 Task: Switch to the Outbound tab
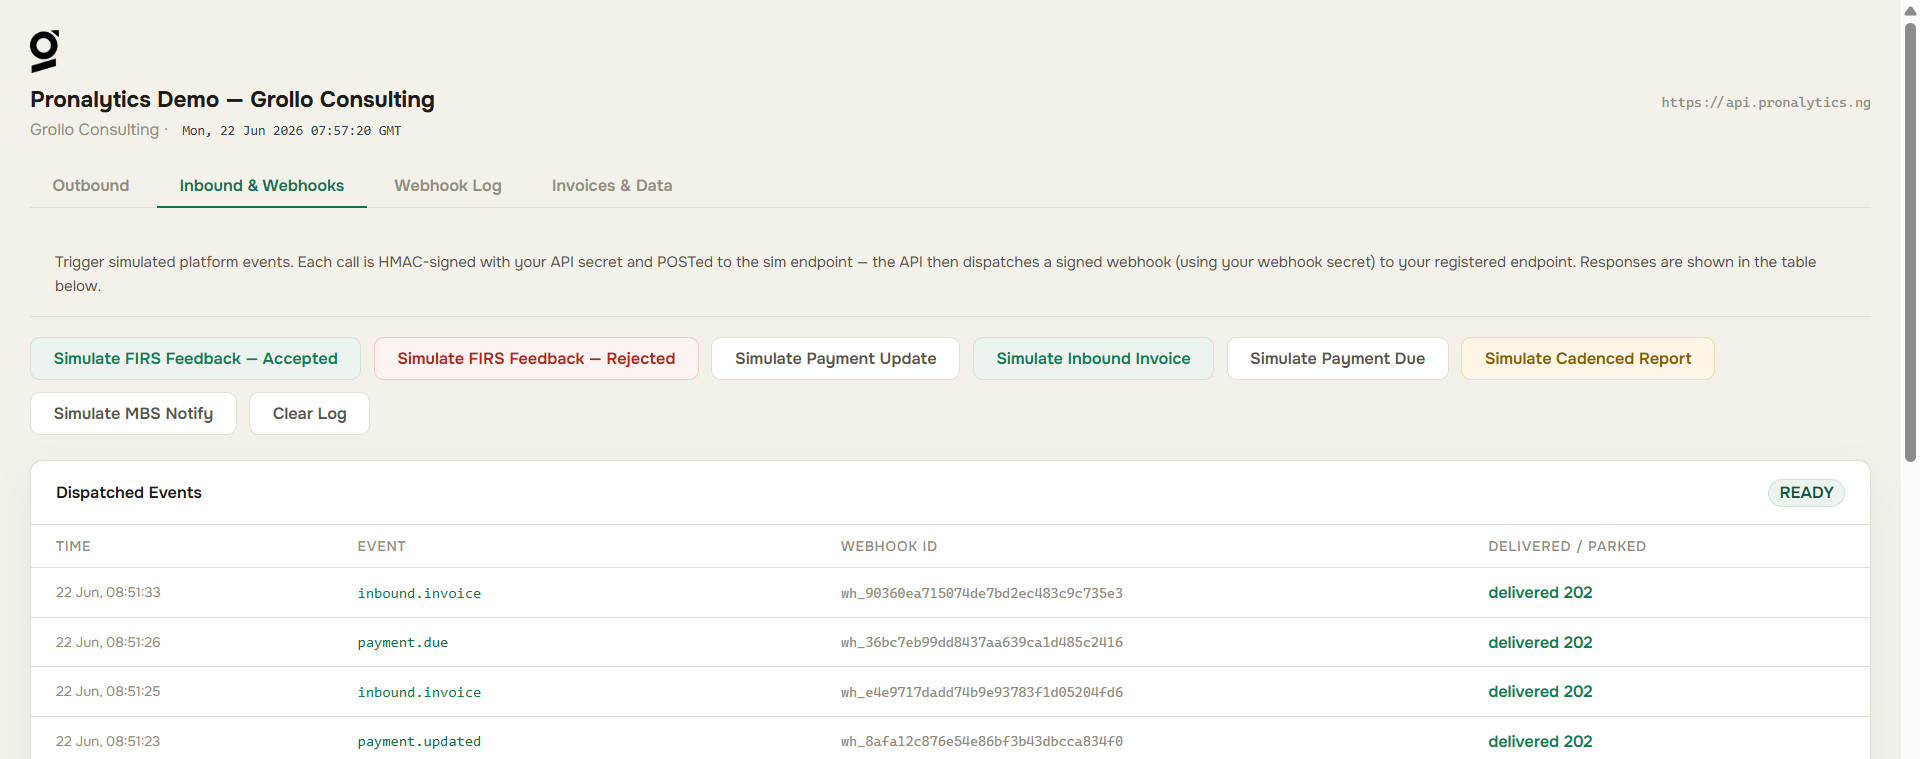(x=91, y=186)
